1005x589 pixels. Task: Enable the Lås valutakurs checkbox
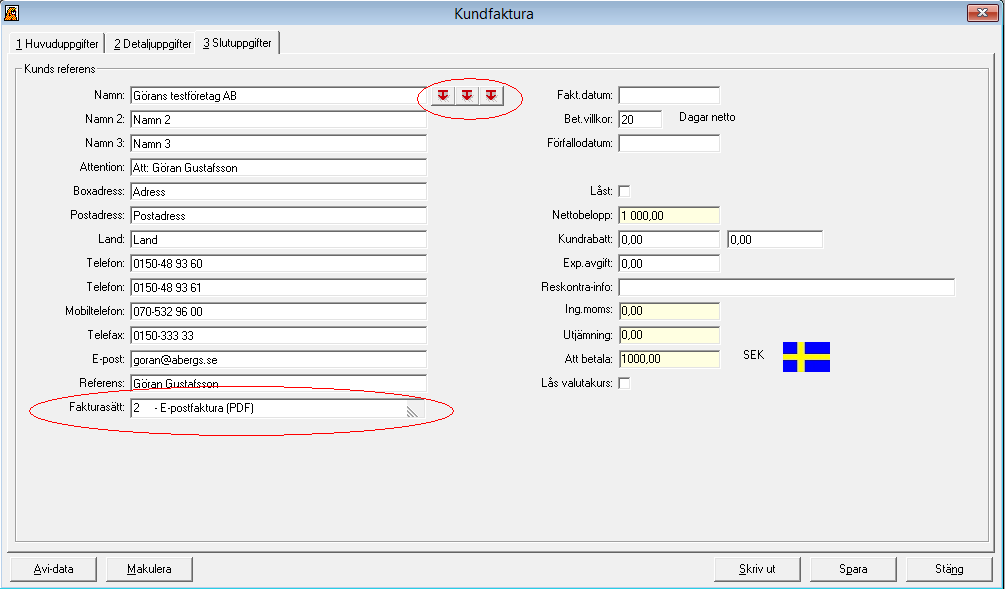tap(624, 383)
